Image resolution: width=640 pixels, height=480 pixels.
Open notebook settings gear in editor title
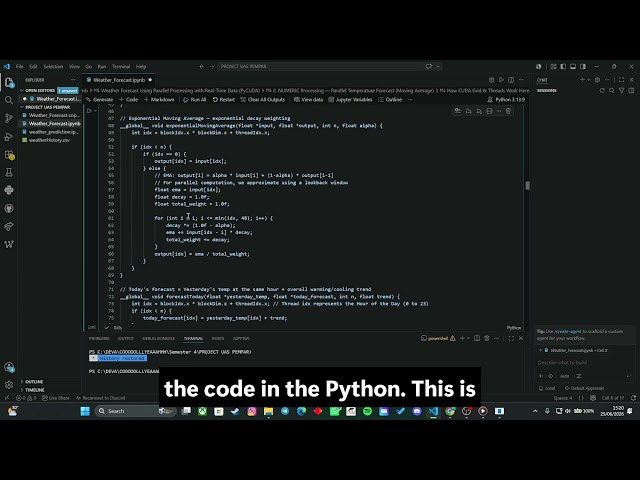491,80
